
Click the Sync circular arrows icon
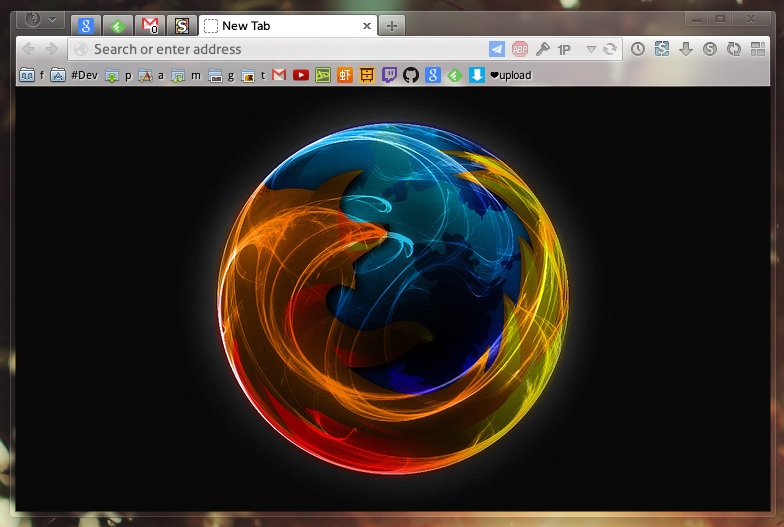point(734,49)
